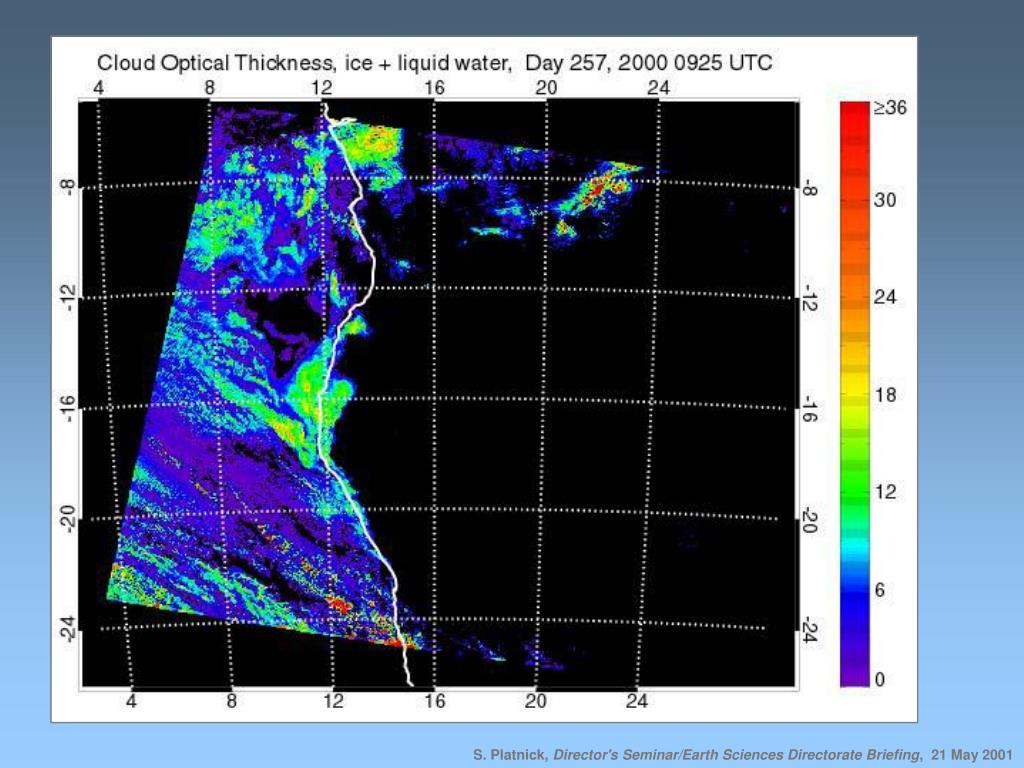Click the colorbar label "≥36"
This screenshot has width=1024, height=768.
coord(890,108)
